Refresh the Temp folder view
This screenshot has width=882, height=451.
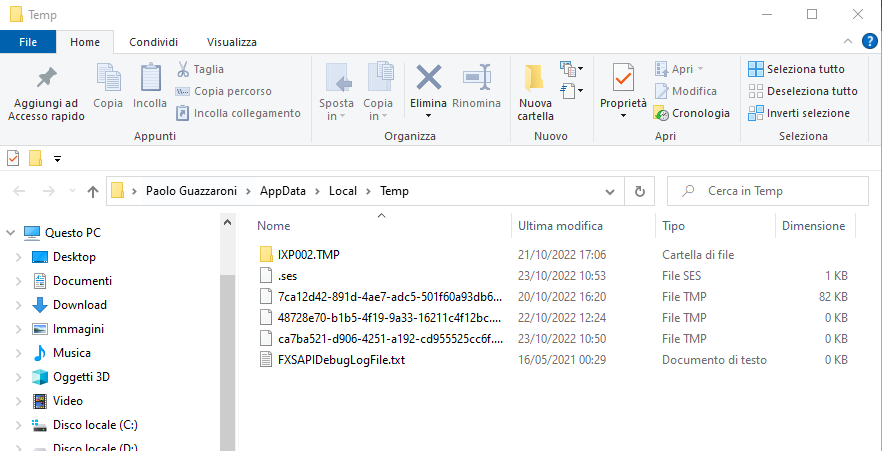[x=640, y=191]
